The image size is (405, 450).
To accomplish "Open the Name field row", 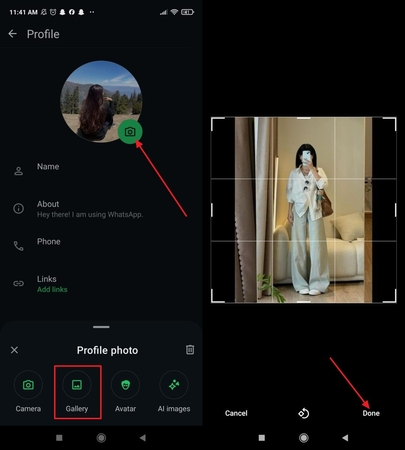I will [x=101, y=171].
